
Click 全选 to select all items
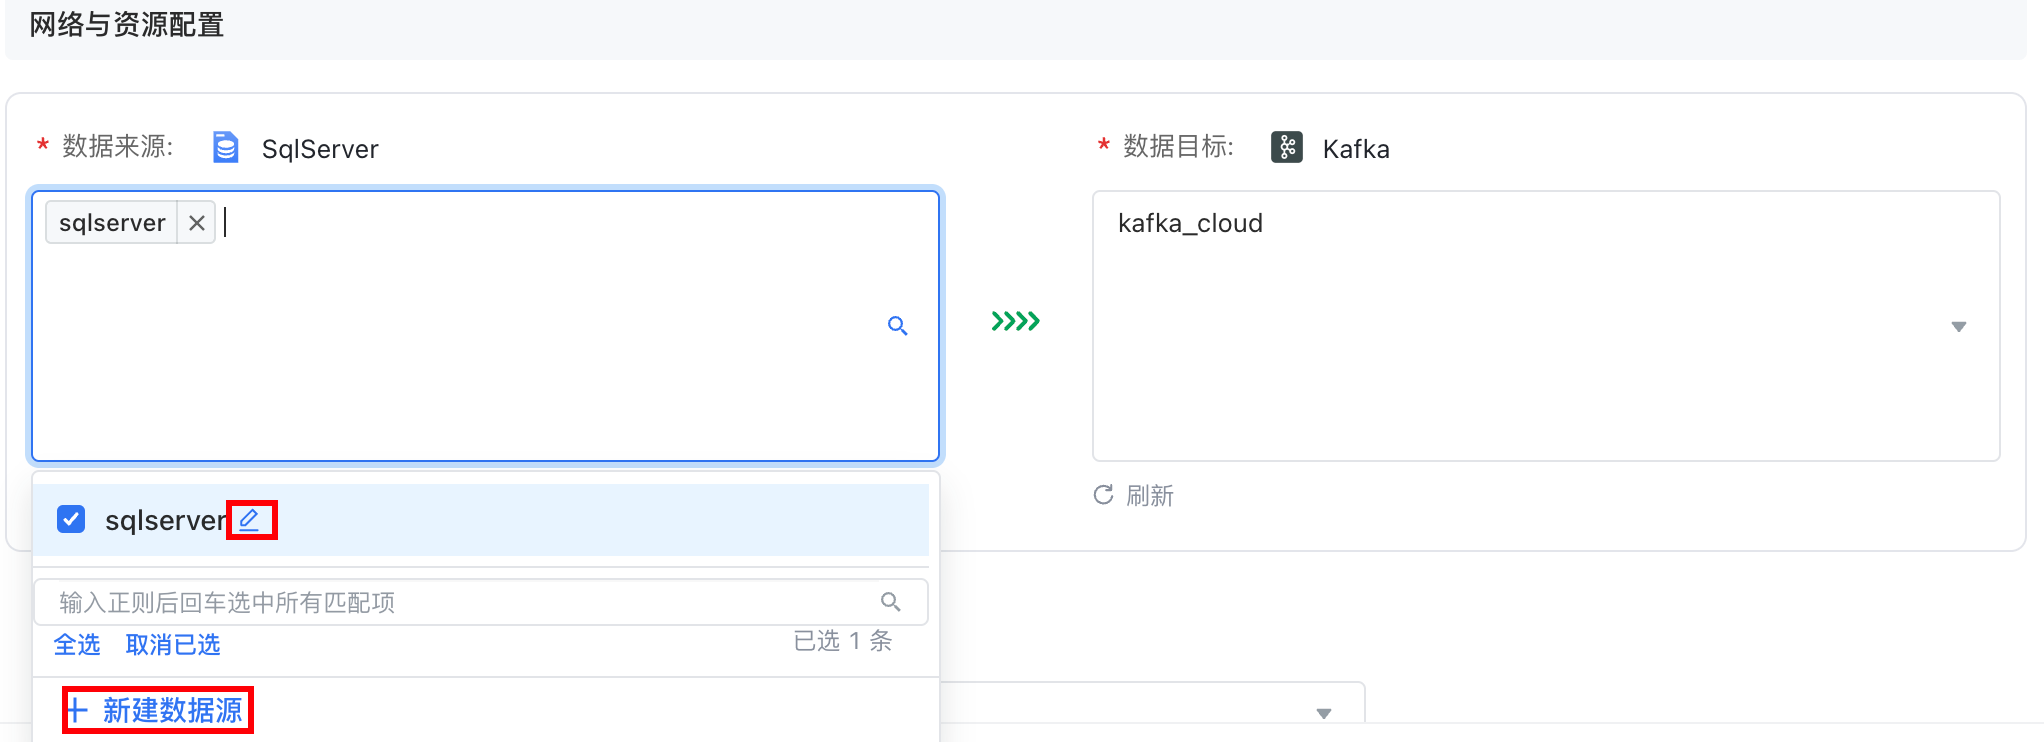[77, 645]
